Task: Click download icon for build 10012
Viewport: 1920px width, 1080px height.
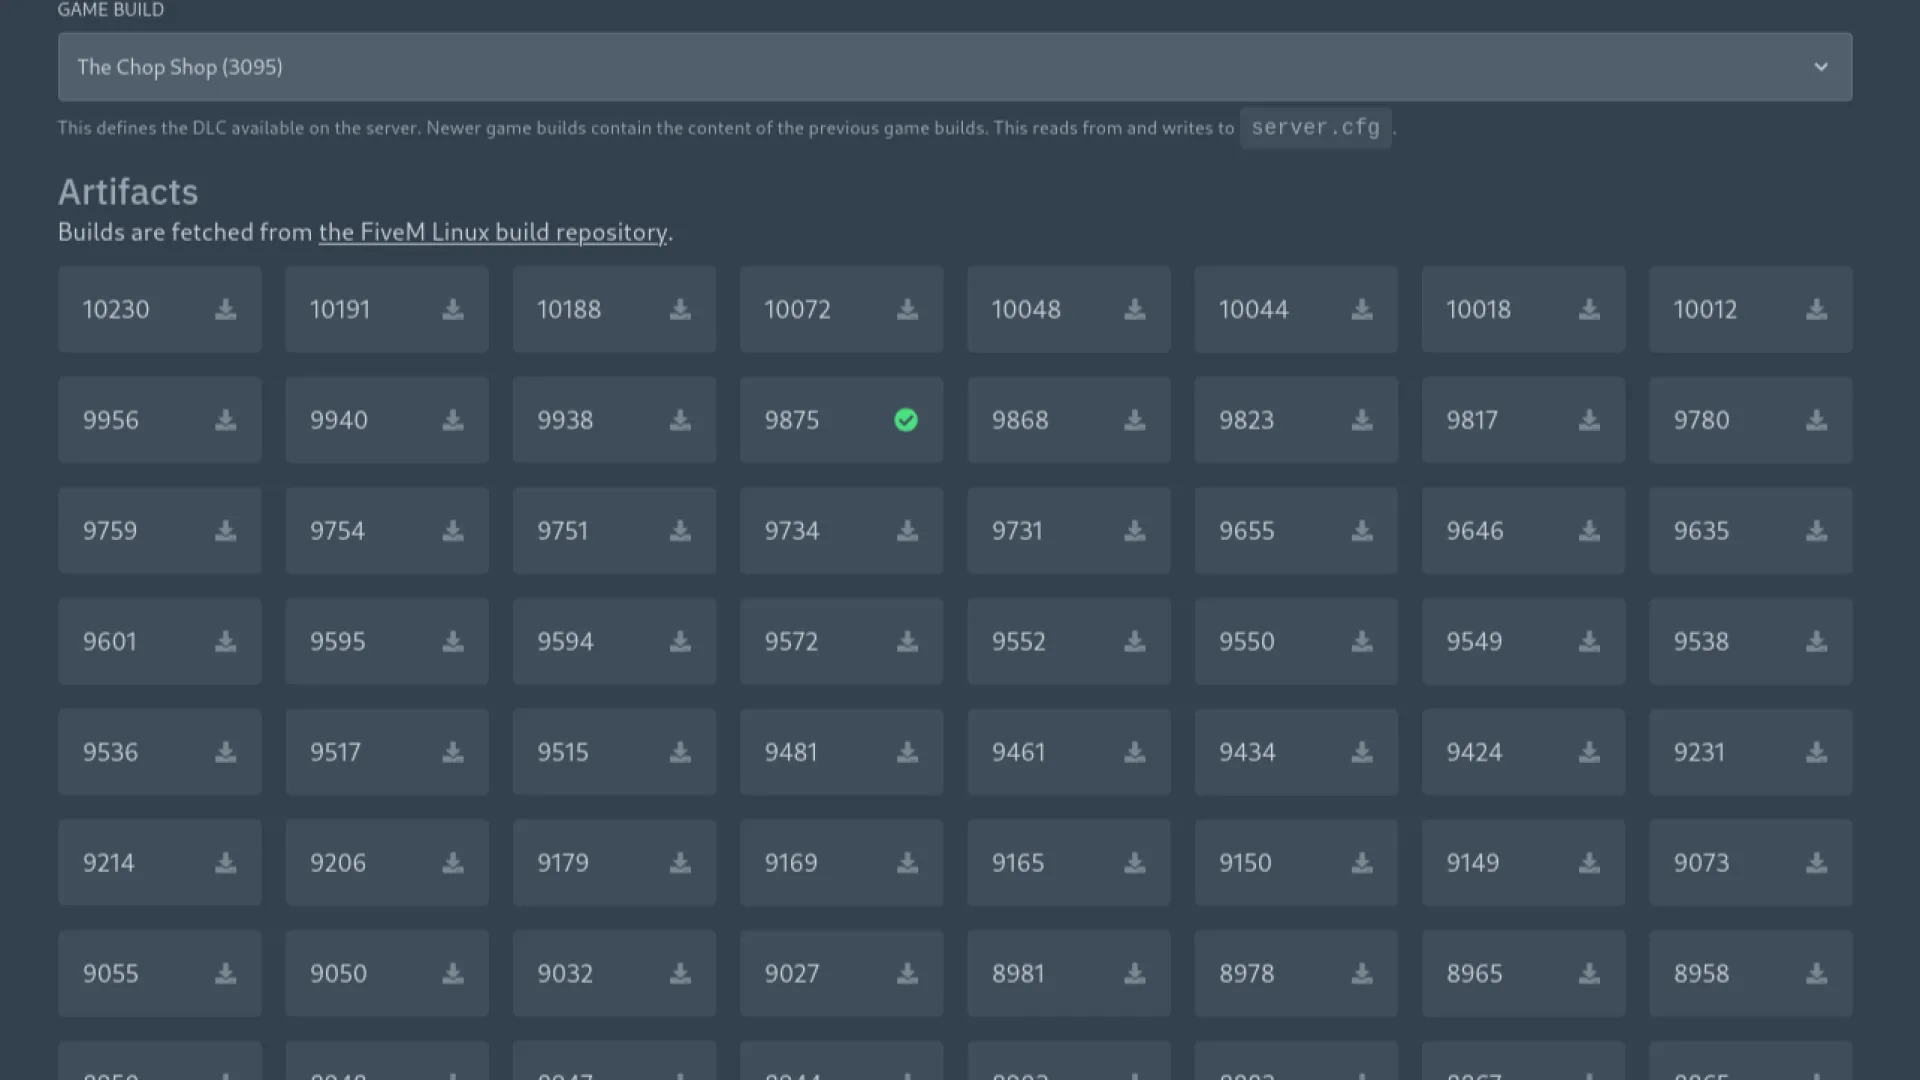Action: [1816, 309]
